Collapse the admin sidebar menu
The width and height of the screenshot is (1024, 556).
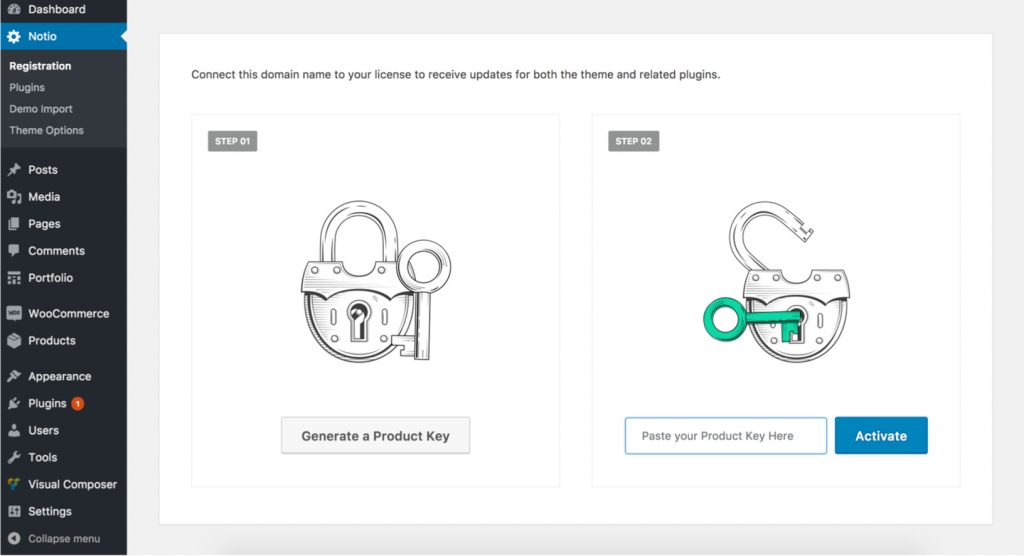[x=63, y=538]
